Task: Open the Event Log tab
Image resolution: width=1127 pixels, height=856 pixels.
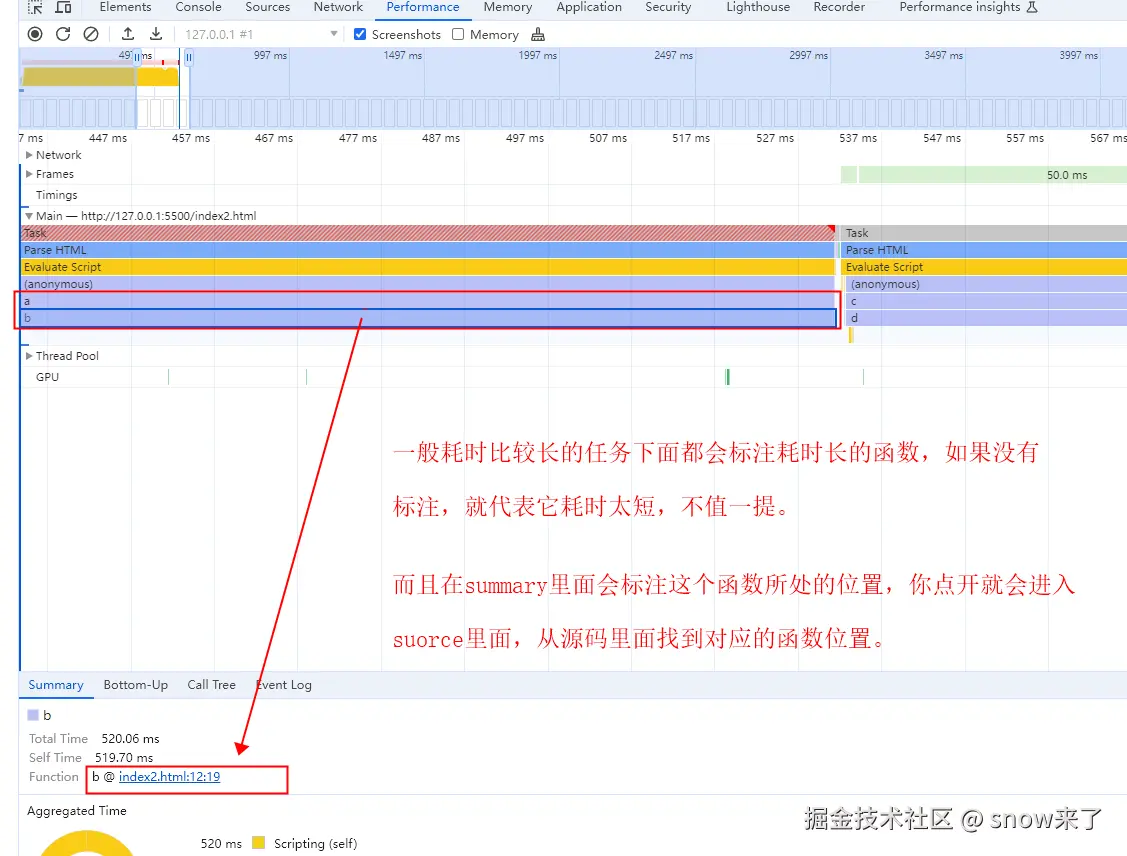Action: pos(284,685)
